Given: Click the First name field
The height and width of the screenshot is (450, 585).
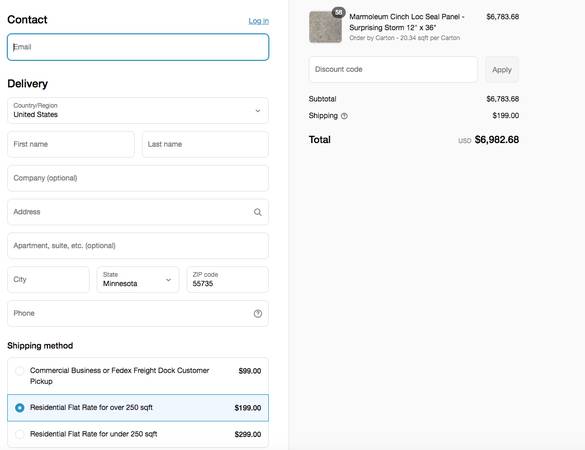Looking at the screenshot, I should click(71, 144).
